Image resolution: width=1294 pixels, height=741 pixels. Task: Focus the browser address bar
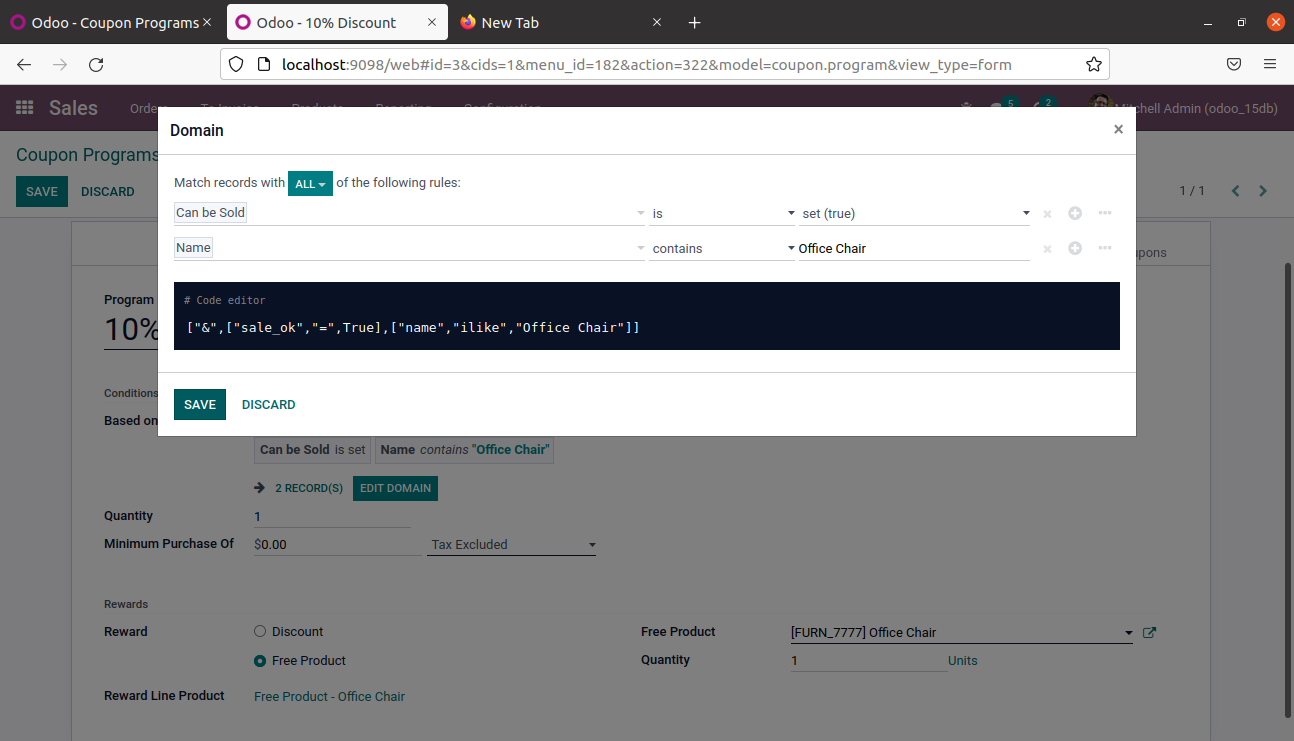[666, 64]
